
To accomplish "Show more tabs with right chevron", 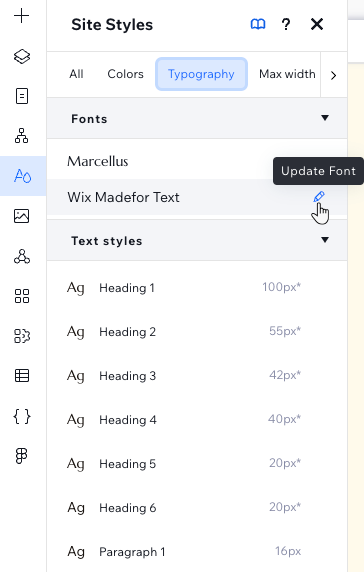I will (x=333, y=76).
